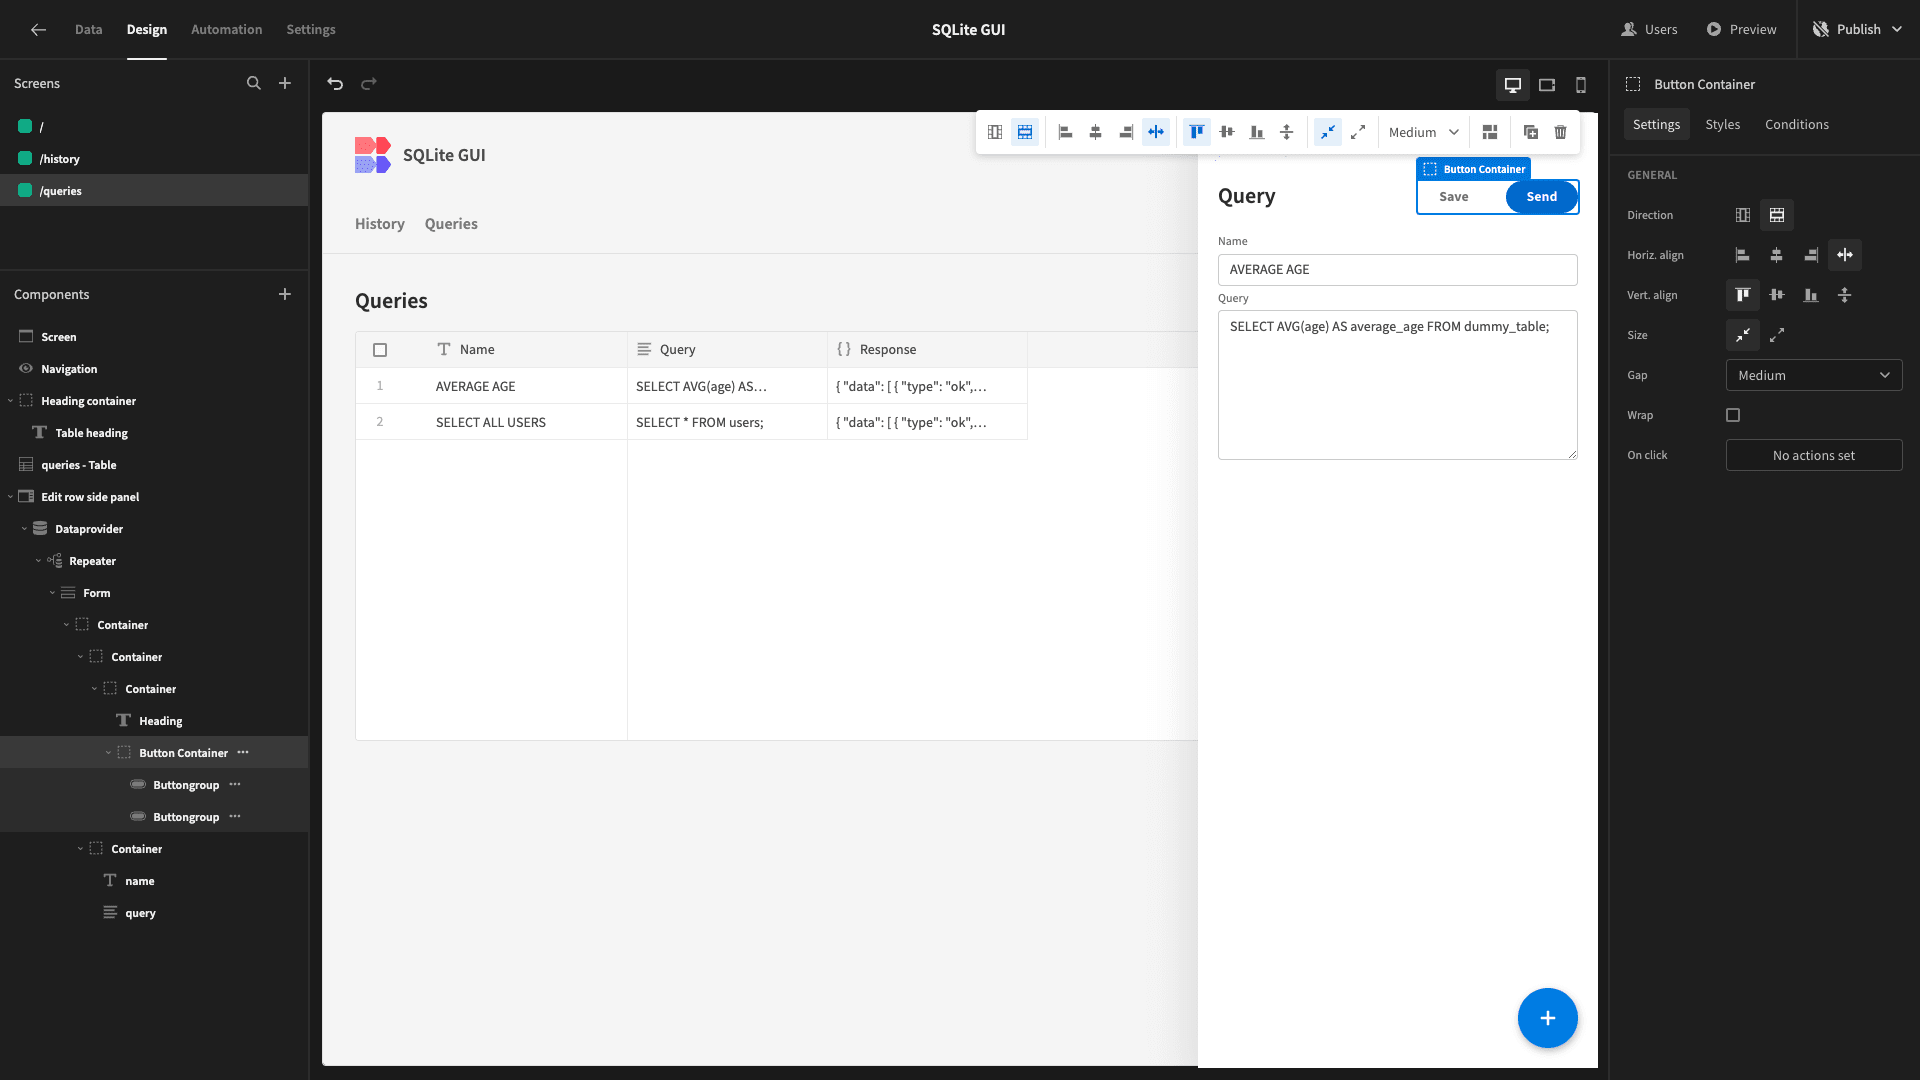Screen dimensions: 1920x1080
Task: Delete component via floating toolbar trash icon
Action: 1560,132
